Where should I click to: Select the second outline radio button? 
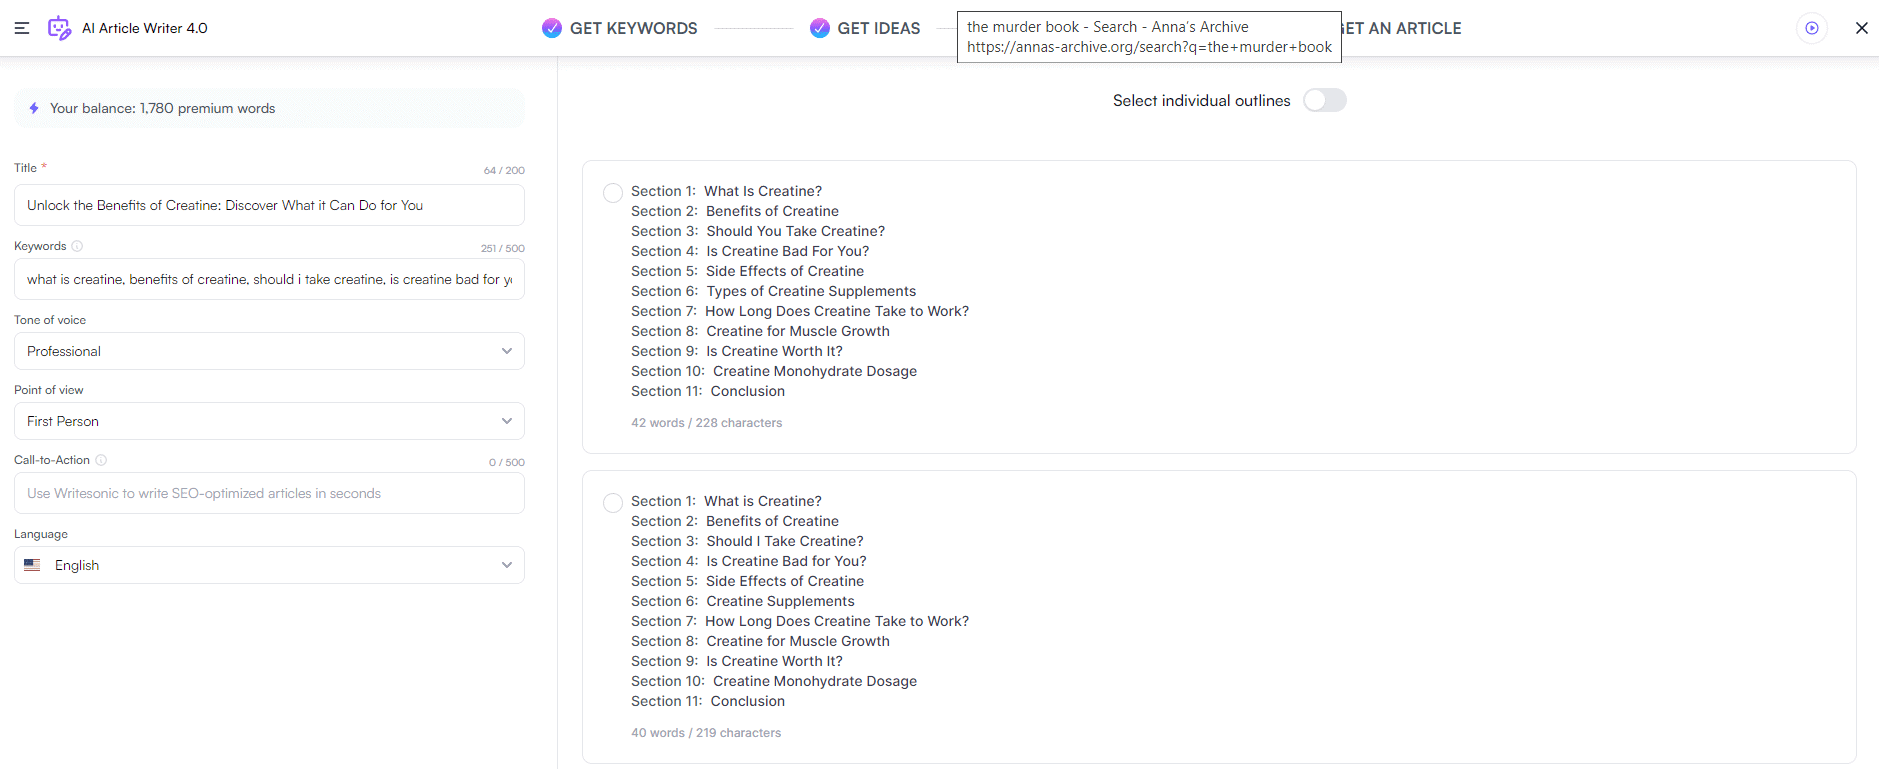[x=613, y=503]
